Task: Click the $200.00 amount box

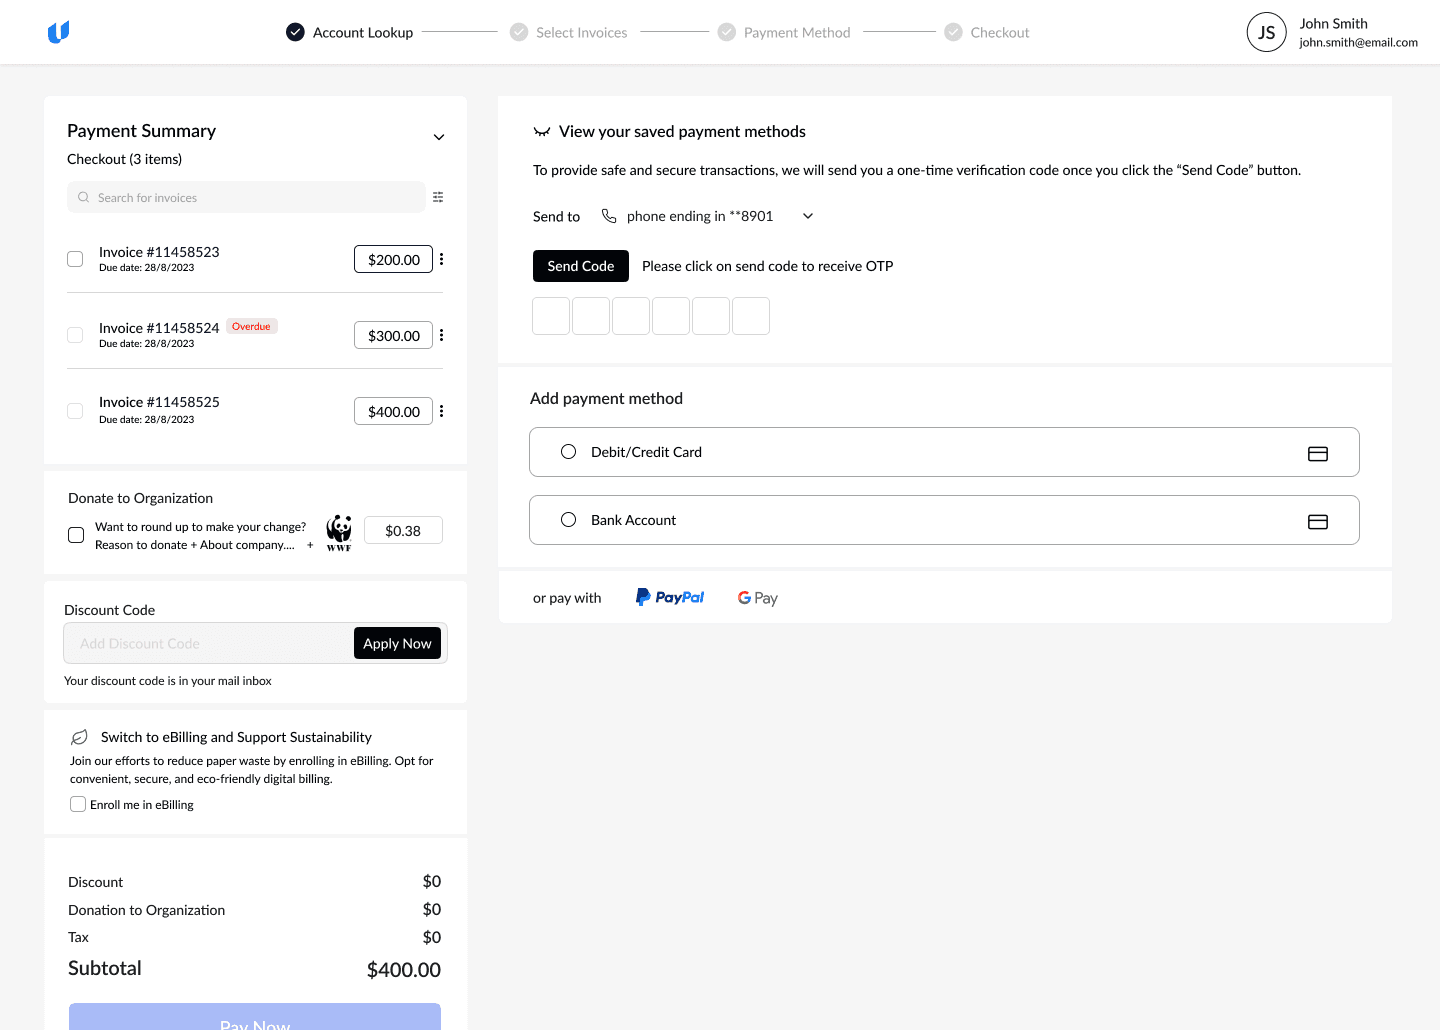Action: coord(394,259)
